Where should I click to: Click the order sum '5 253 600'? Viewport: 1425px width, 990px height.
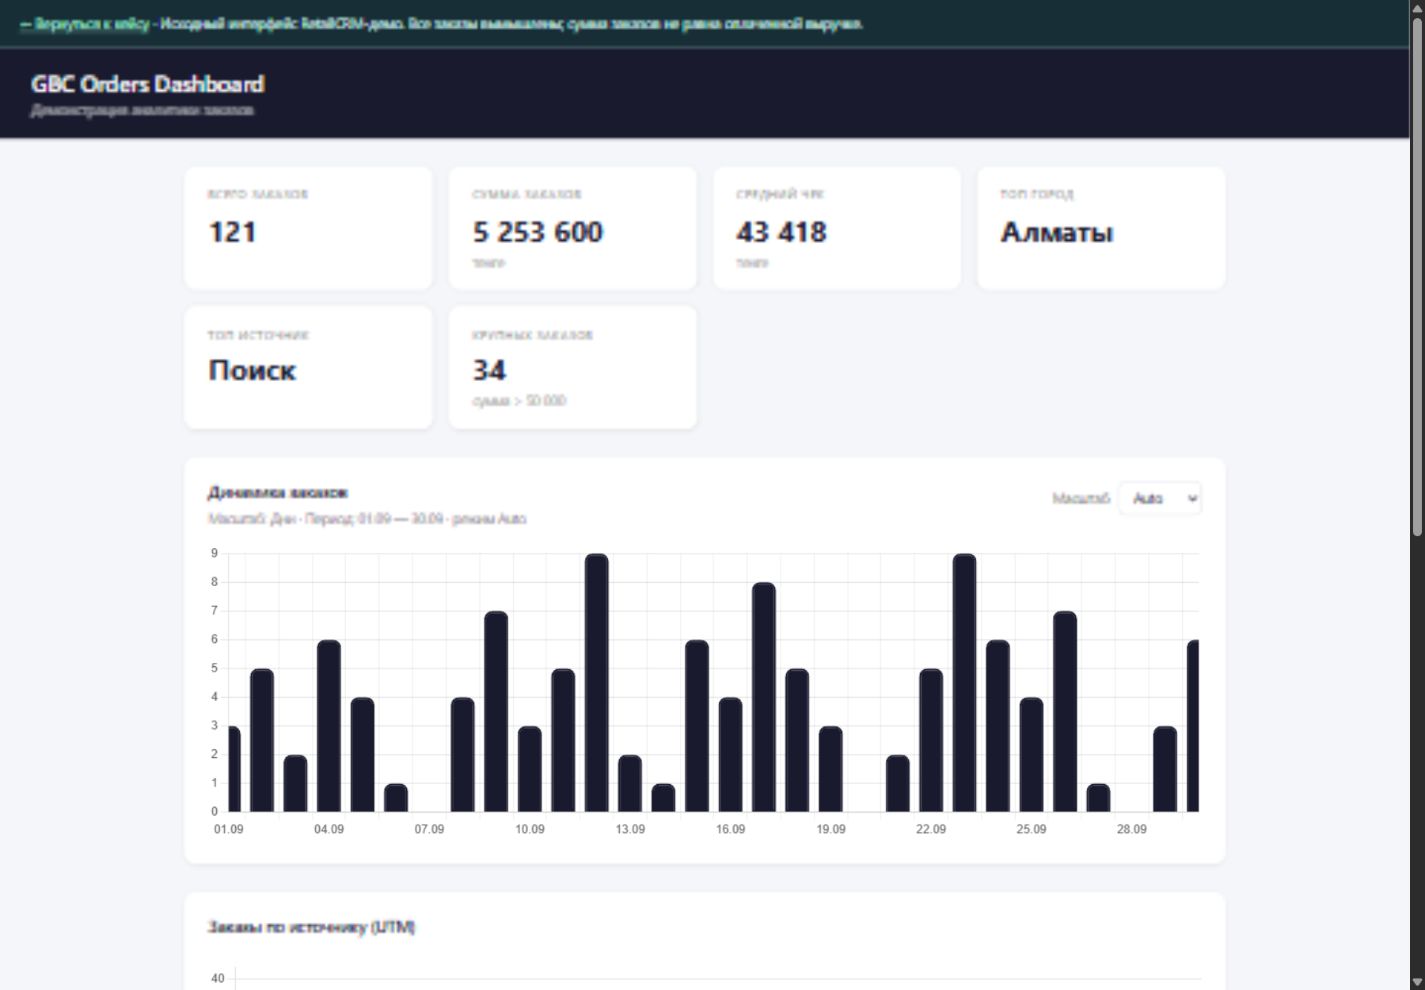(537, 232)
